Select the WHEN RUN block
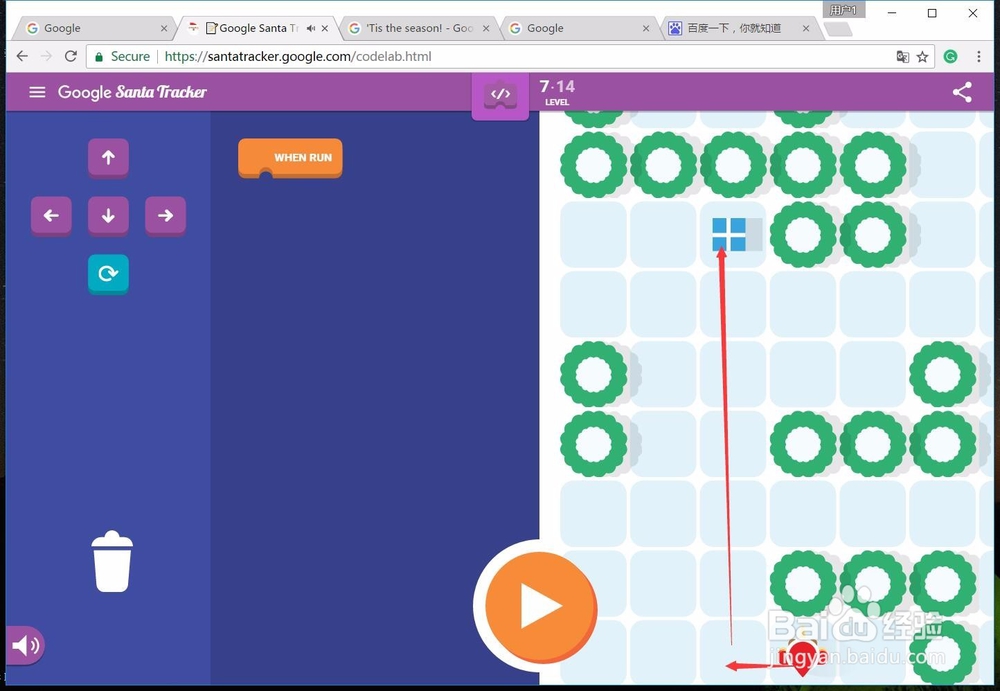 tap(290, 158)
